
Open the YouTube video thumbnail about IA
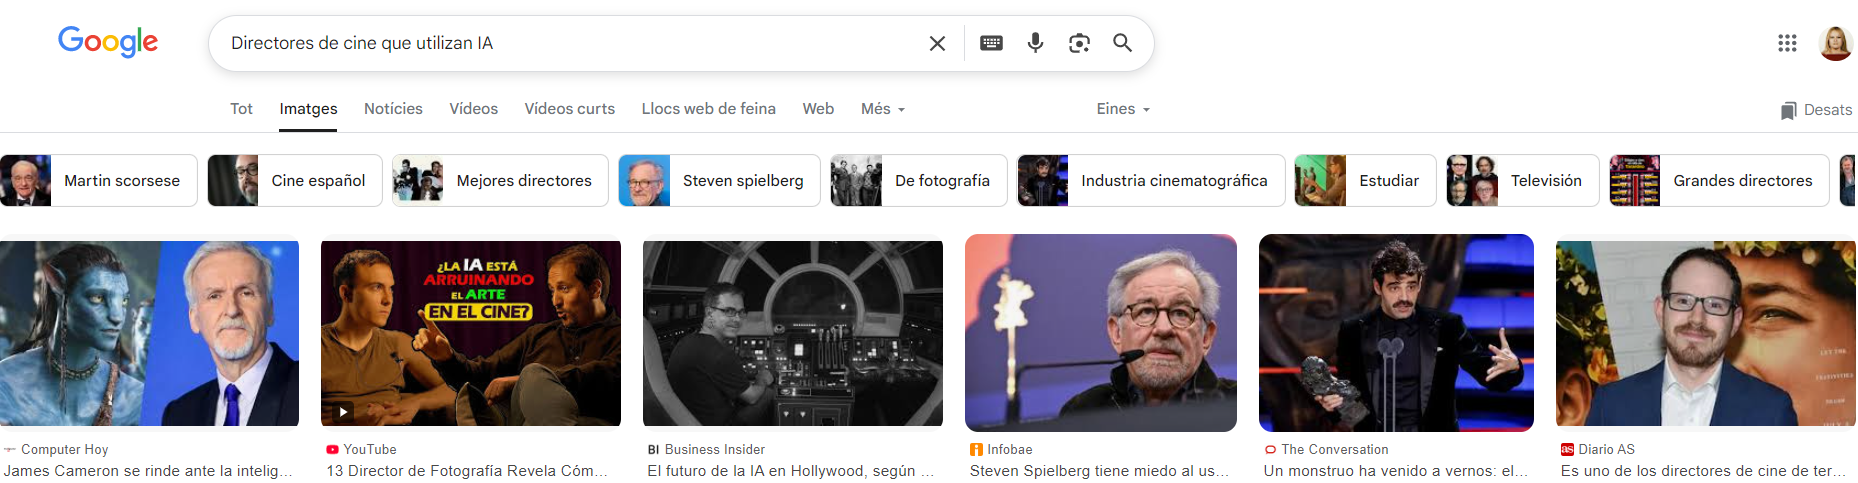click(x=470, y=333)
